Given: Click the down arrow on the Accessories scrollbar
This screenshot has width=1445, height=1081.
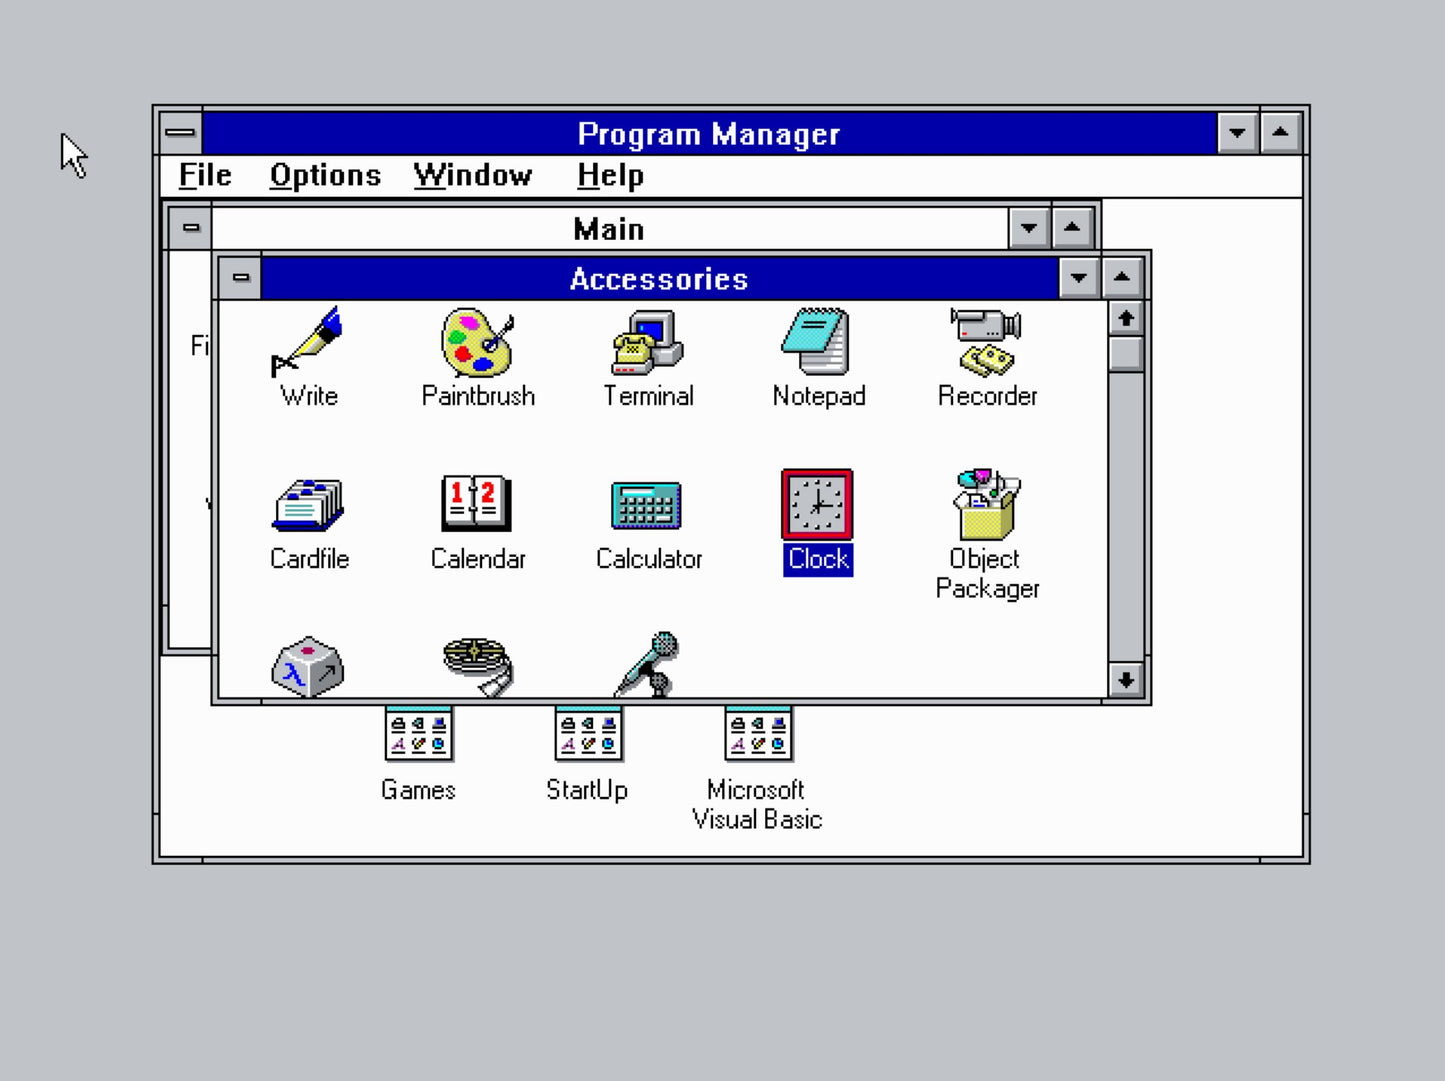Looking at the screenshot, I should click(1125, 680).
